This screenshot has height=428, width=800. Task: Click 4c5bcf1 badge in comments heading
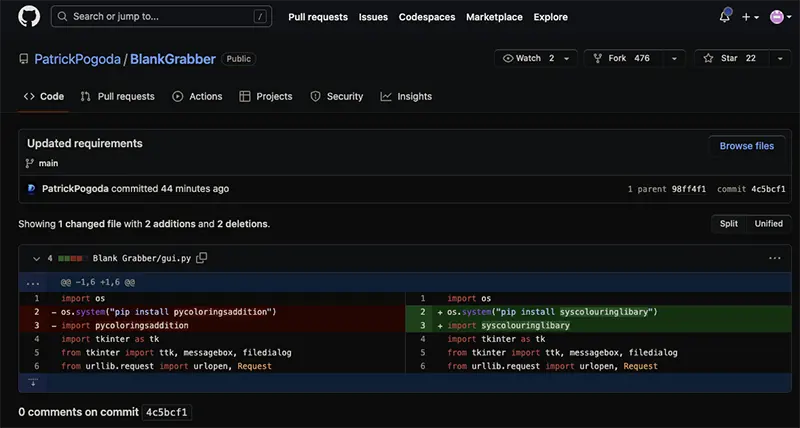coord(166,412)
